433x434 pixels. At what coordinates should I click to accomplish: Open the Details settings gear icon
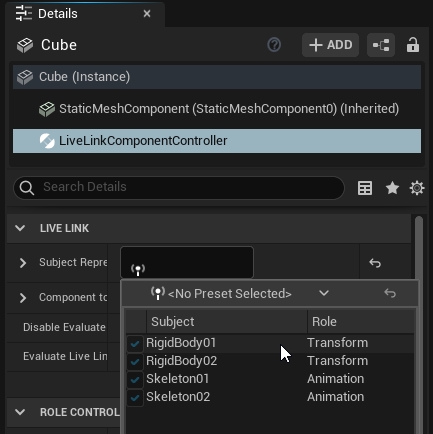pos(417,188)
